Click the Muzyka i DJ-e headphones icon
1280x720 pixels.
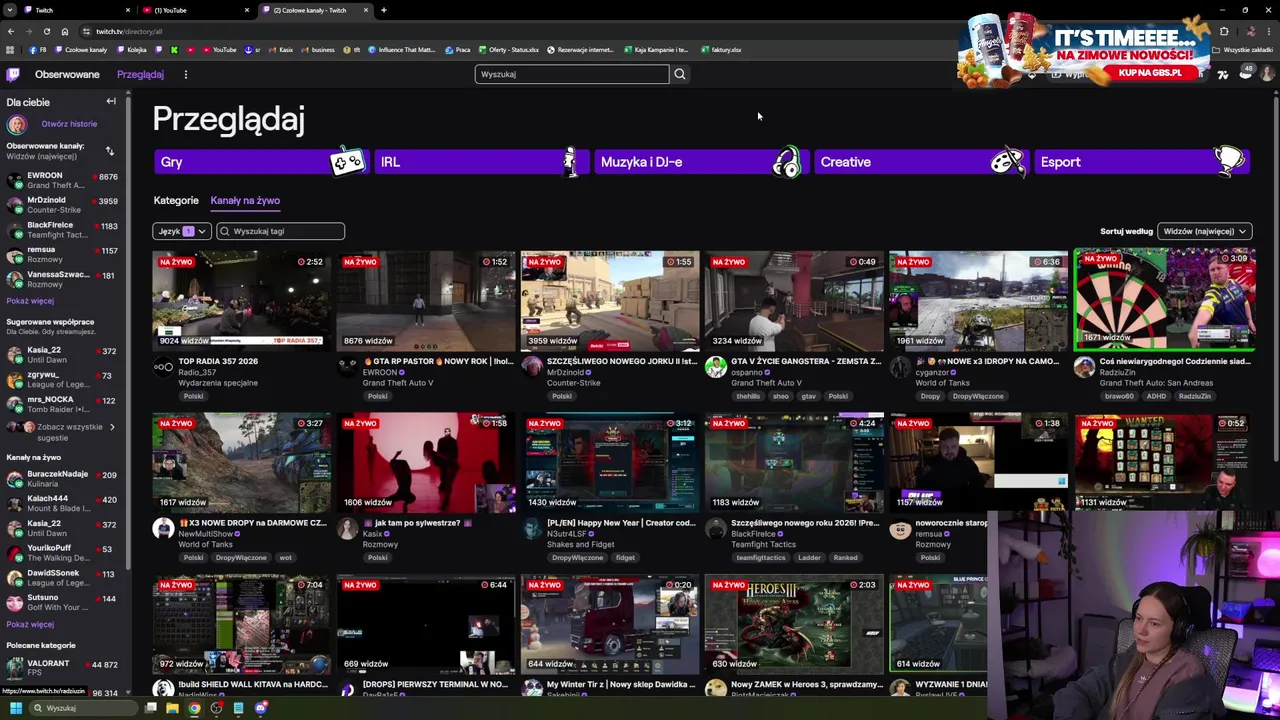pyautogui.click(x=787, y=162)
